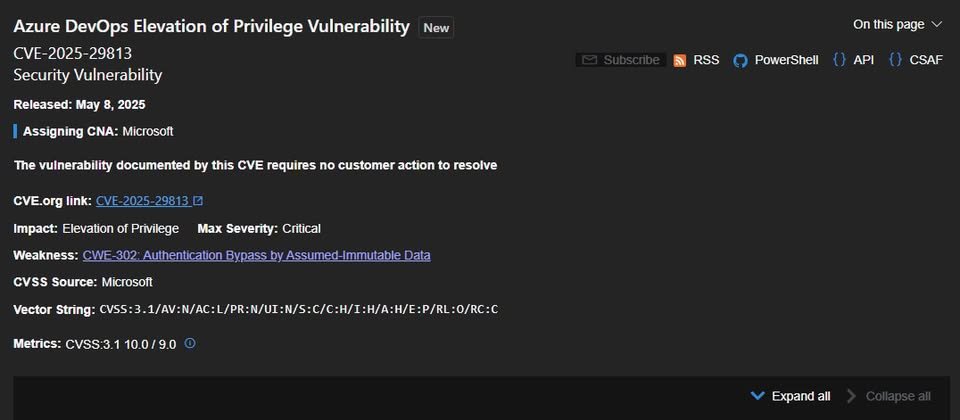Open the API text link
Image resolution: width=960 pixels, height=420 pixels.
(x=863, y=60)
